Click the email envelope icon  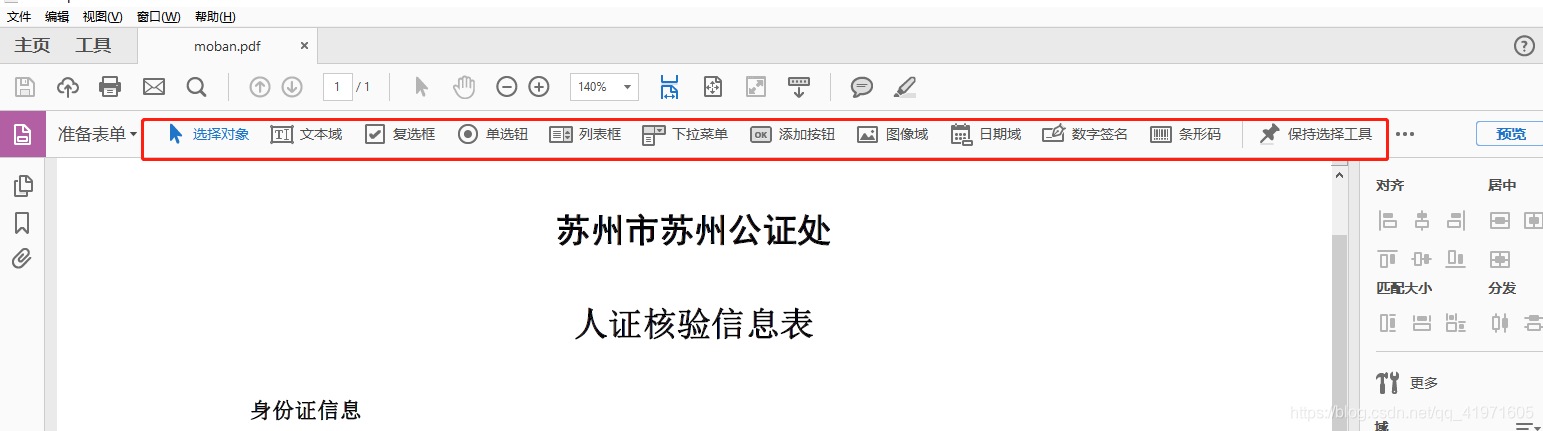click(x=153, y=87)
